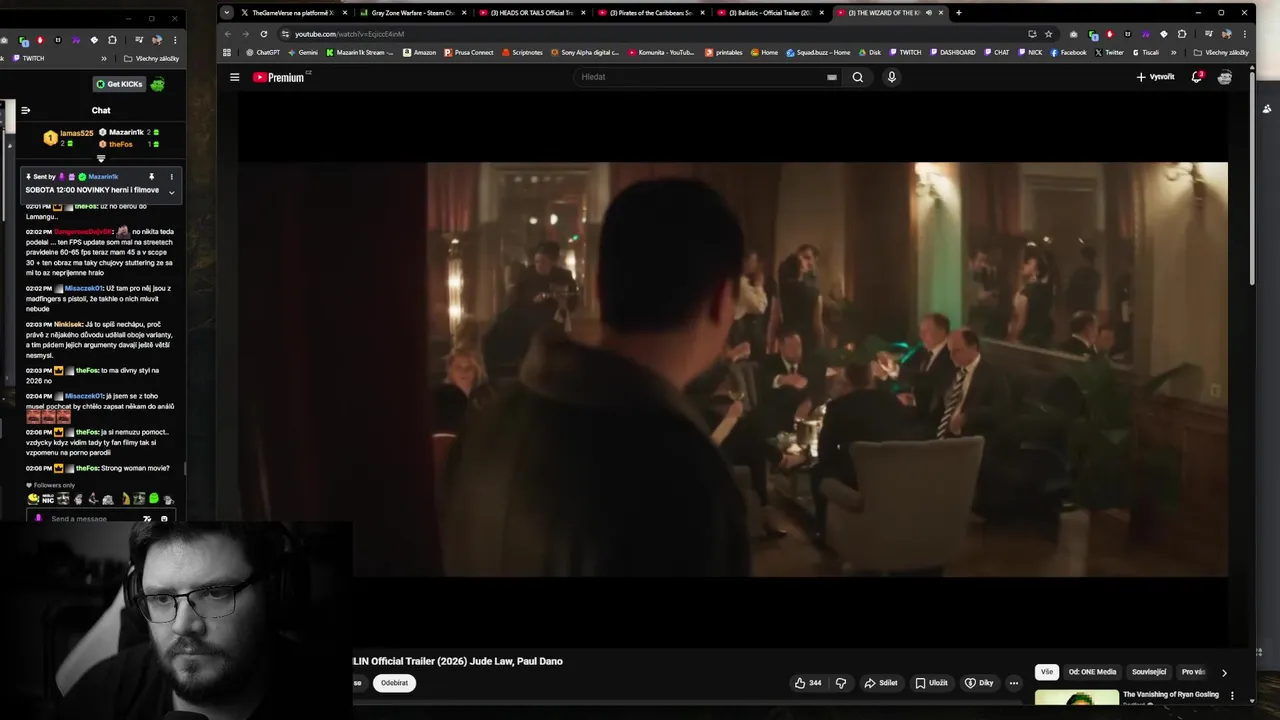Click The Vanishing of Ryan Gosling thumbnail
Image resolution: width=1280 pixels, height=720 pixels.
(x=1077, y=698)
